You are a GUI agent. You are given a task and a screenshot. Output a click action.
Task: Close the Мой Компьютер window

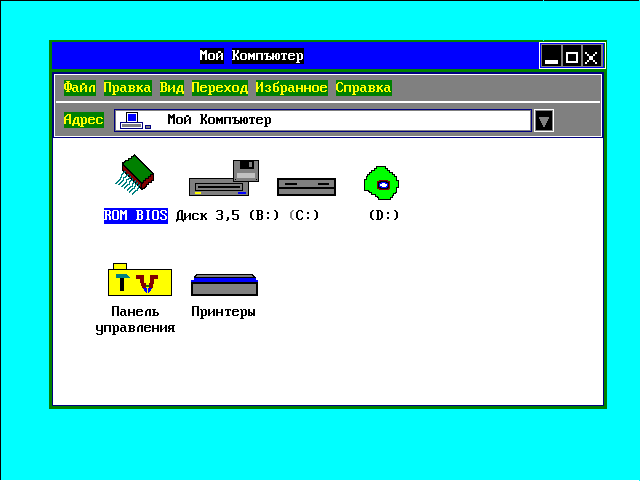(x=592, y=56)
